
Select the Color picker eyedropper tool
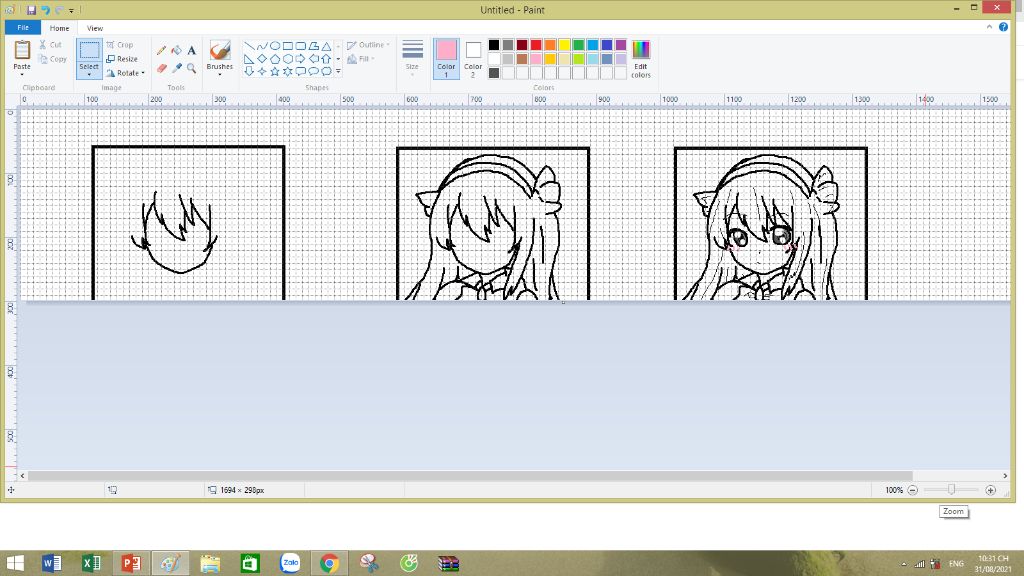[176, 68]
